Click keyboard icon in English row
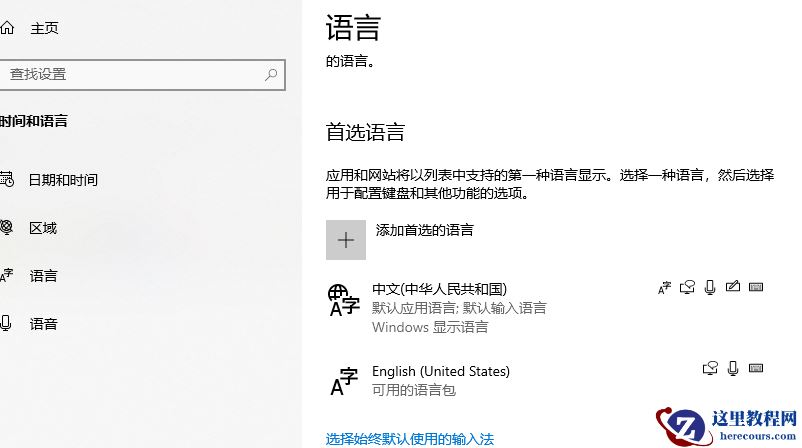This screenshot has width=802, height=448. (756, 368)
